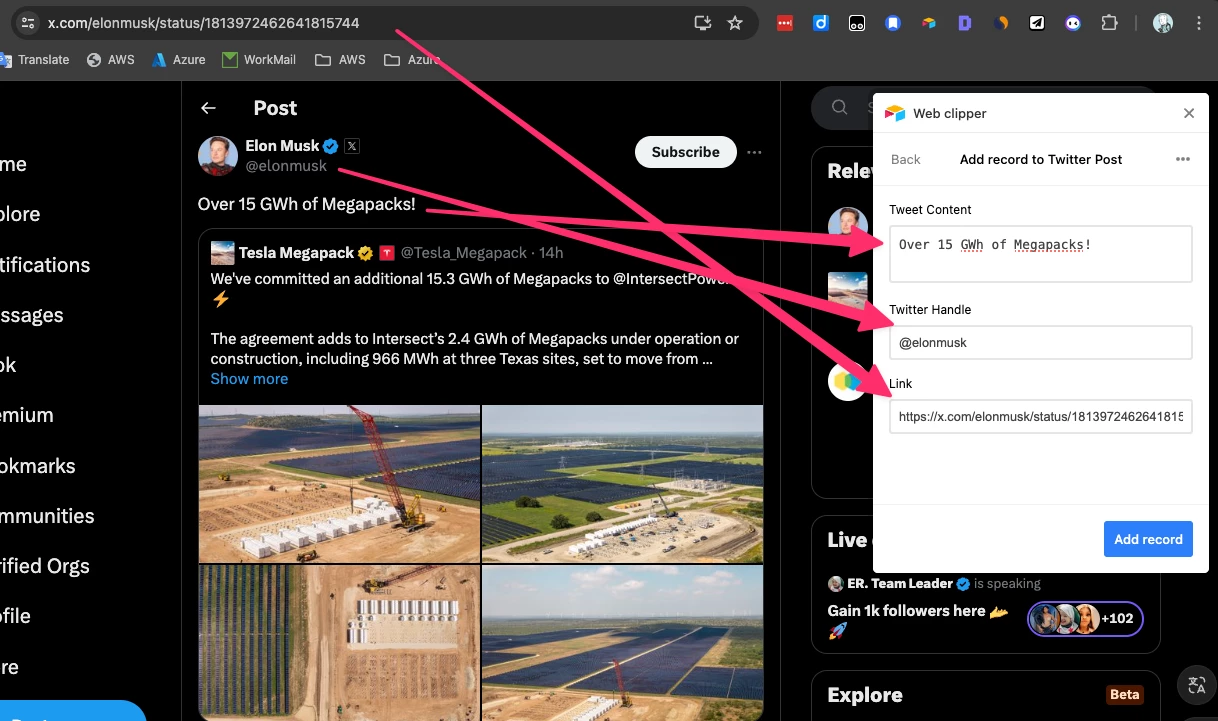Go Back in the Web clipper
This screenshot has width=1218, height=721.
tap(906, 159)
